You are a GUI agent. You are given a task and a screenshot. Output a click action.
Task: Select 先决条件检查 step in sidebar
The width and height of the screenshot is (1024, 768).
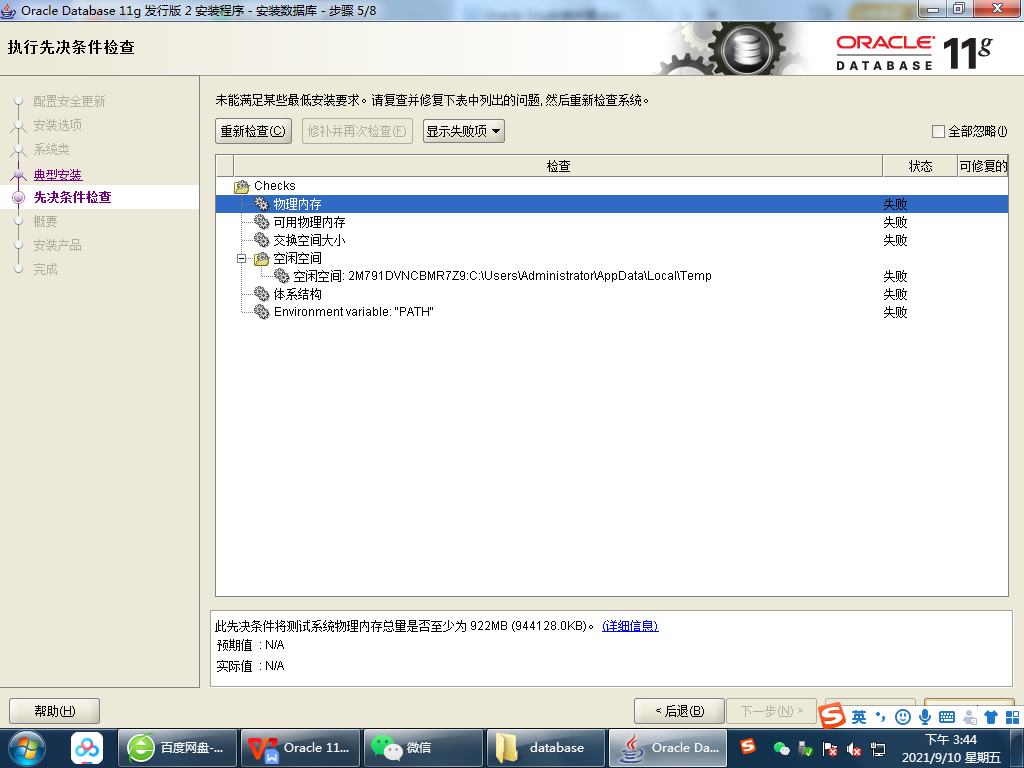[x=72, y=197]
